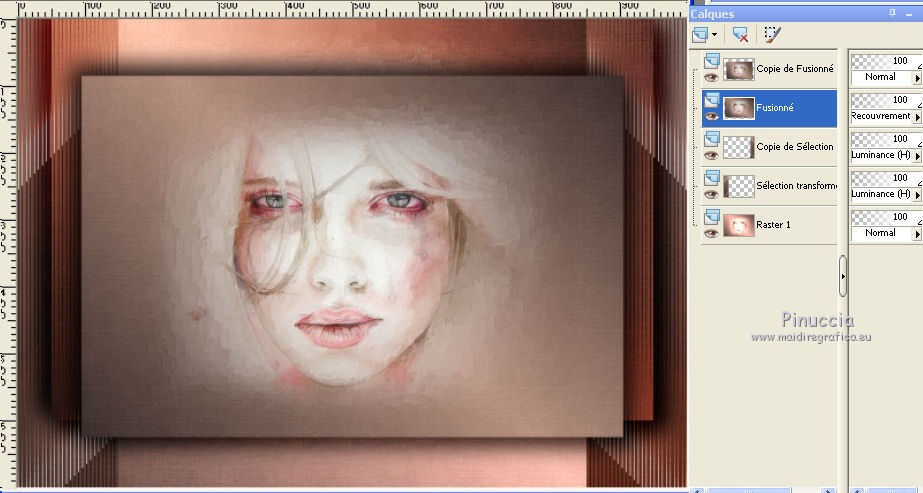Pin the Calques palette with the pushpin

click(x=893, y=13)
